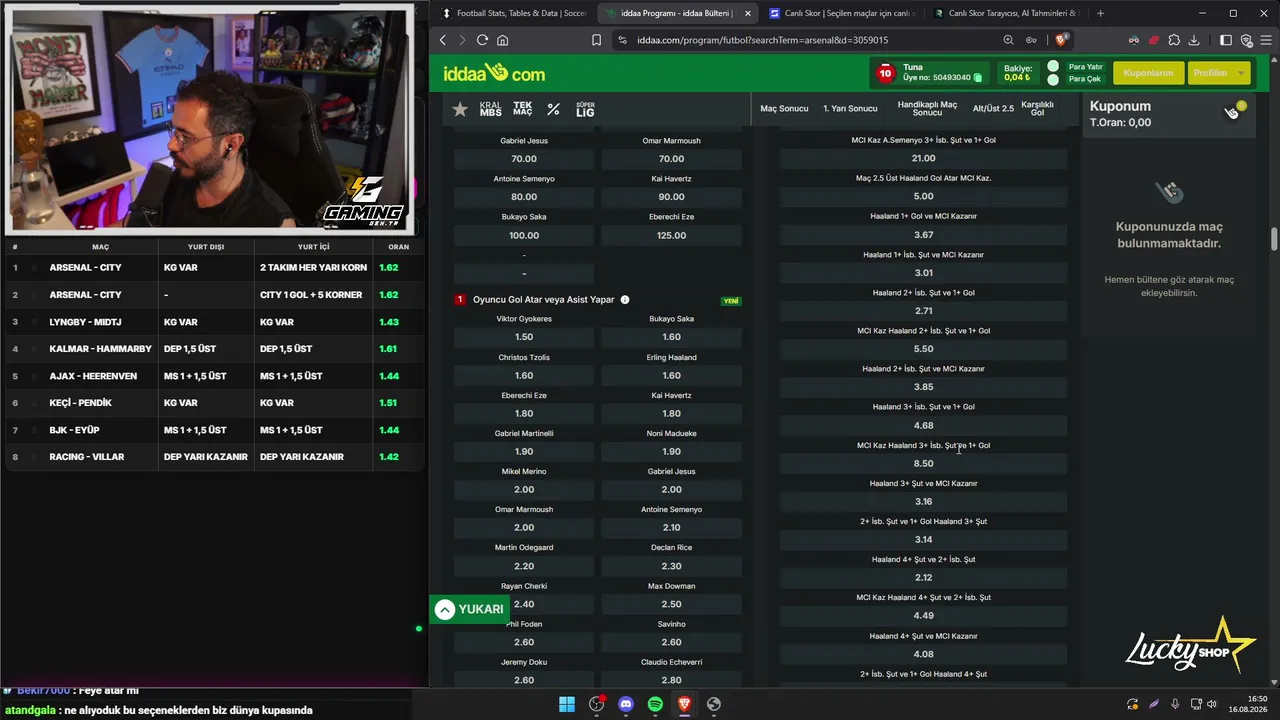1280x720 pixels.
Task: Select the 1. Yarı Sonucu market tab
Action: pos(850,109)
